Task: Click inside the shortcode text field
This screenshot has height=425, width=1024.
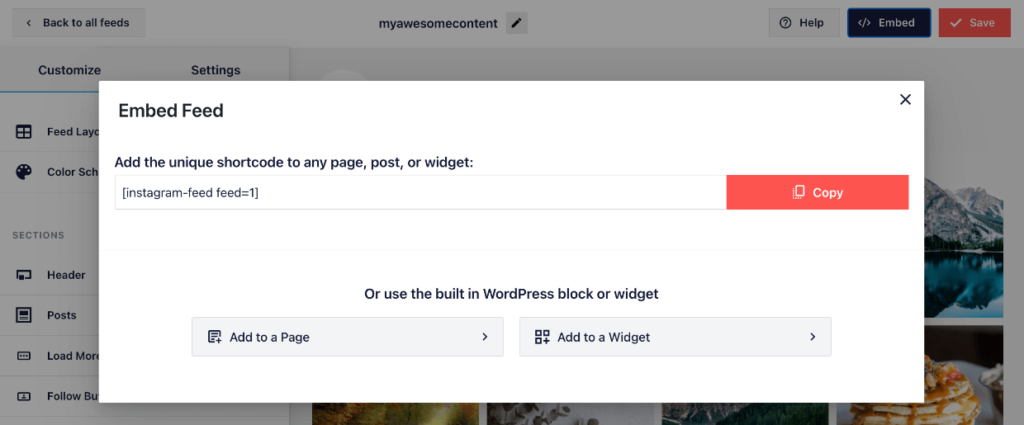Action: pos(421,193)
